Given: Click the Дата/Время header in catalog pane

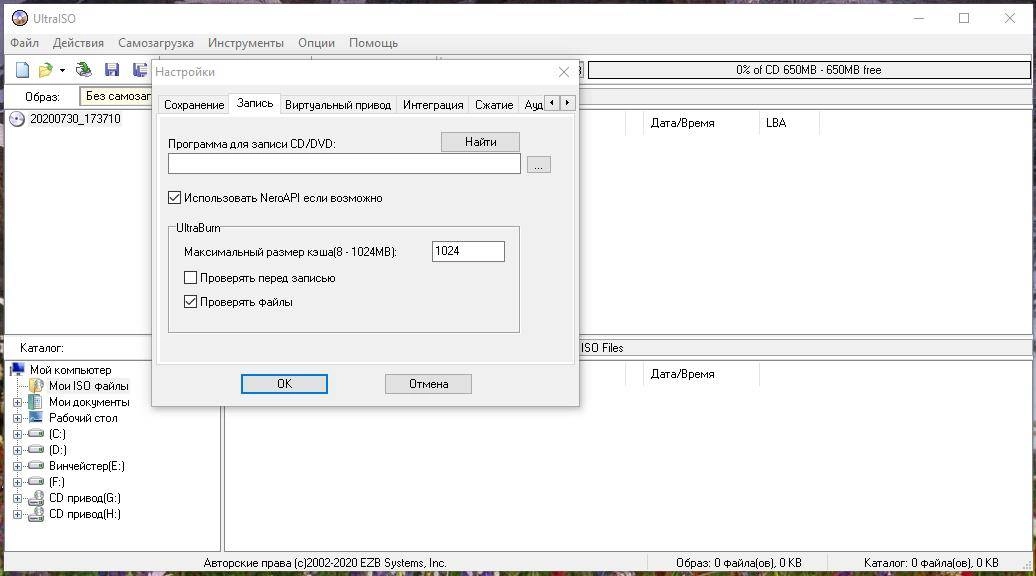Looking at the screenshot, I should click(702, 374).
